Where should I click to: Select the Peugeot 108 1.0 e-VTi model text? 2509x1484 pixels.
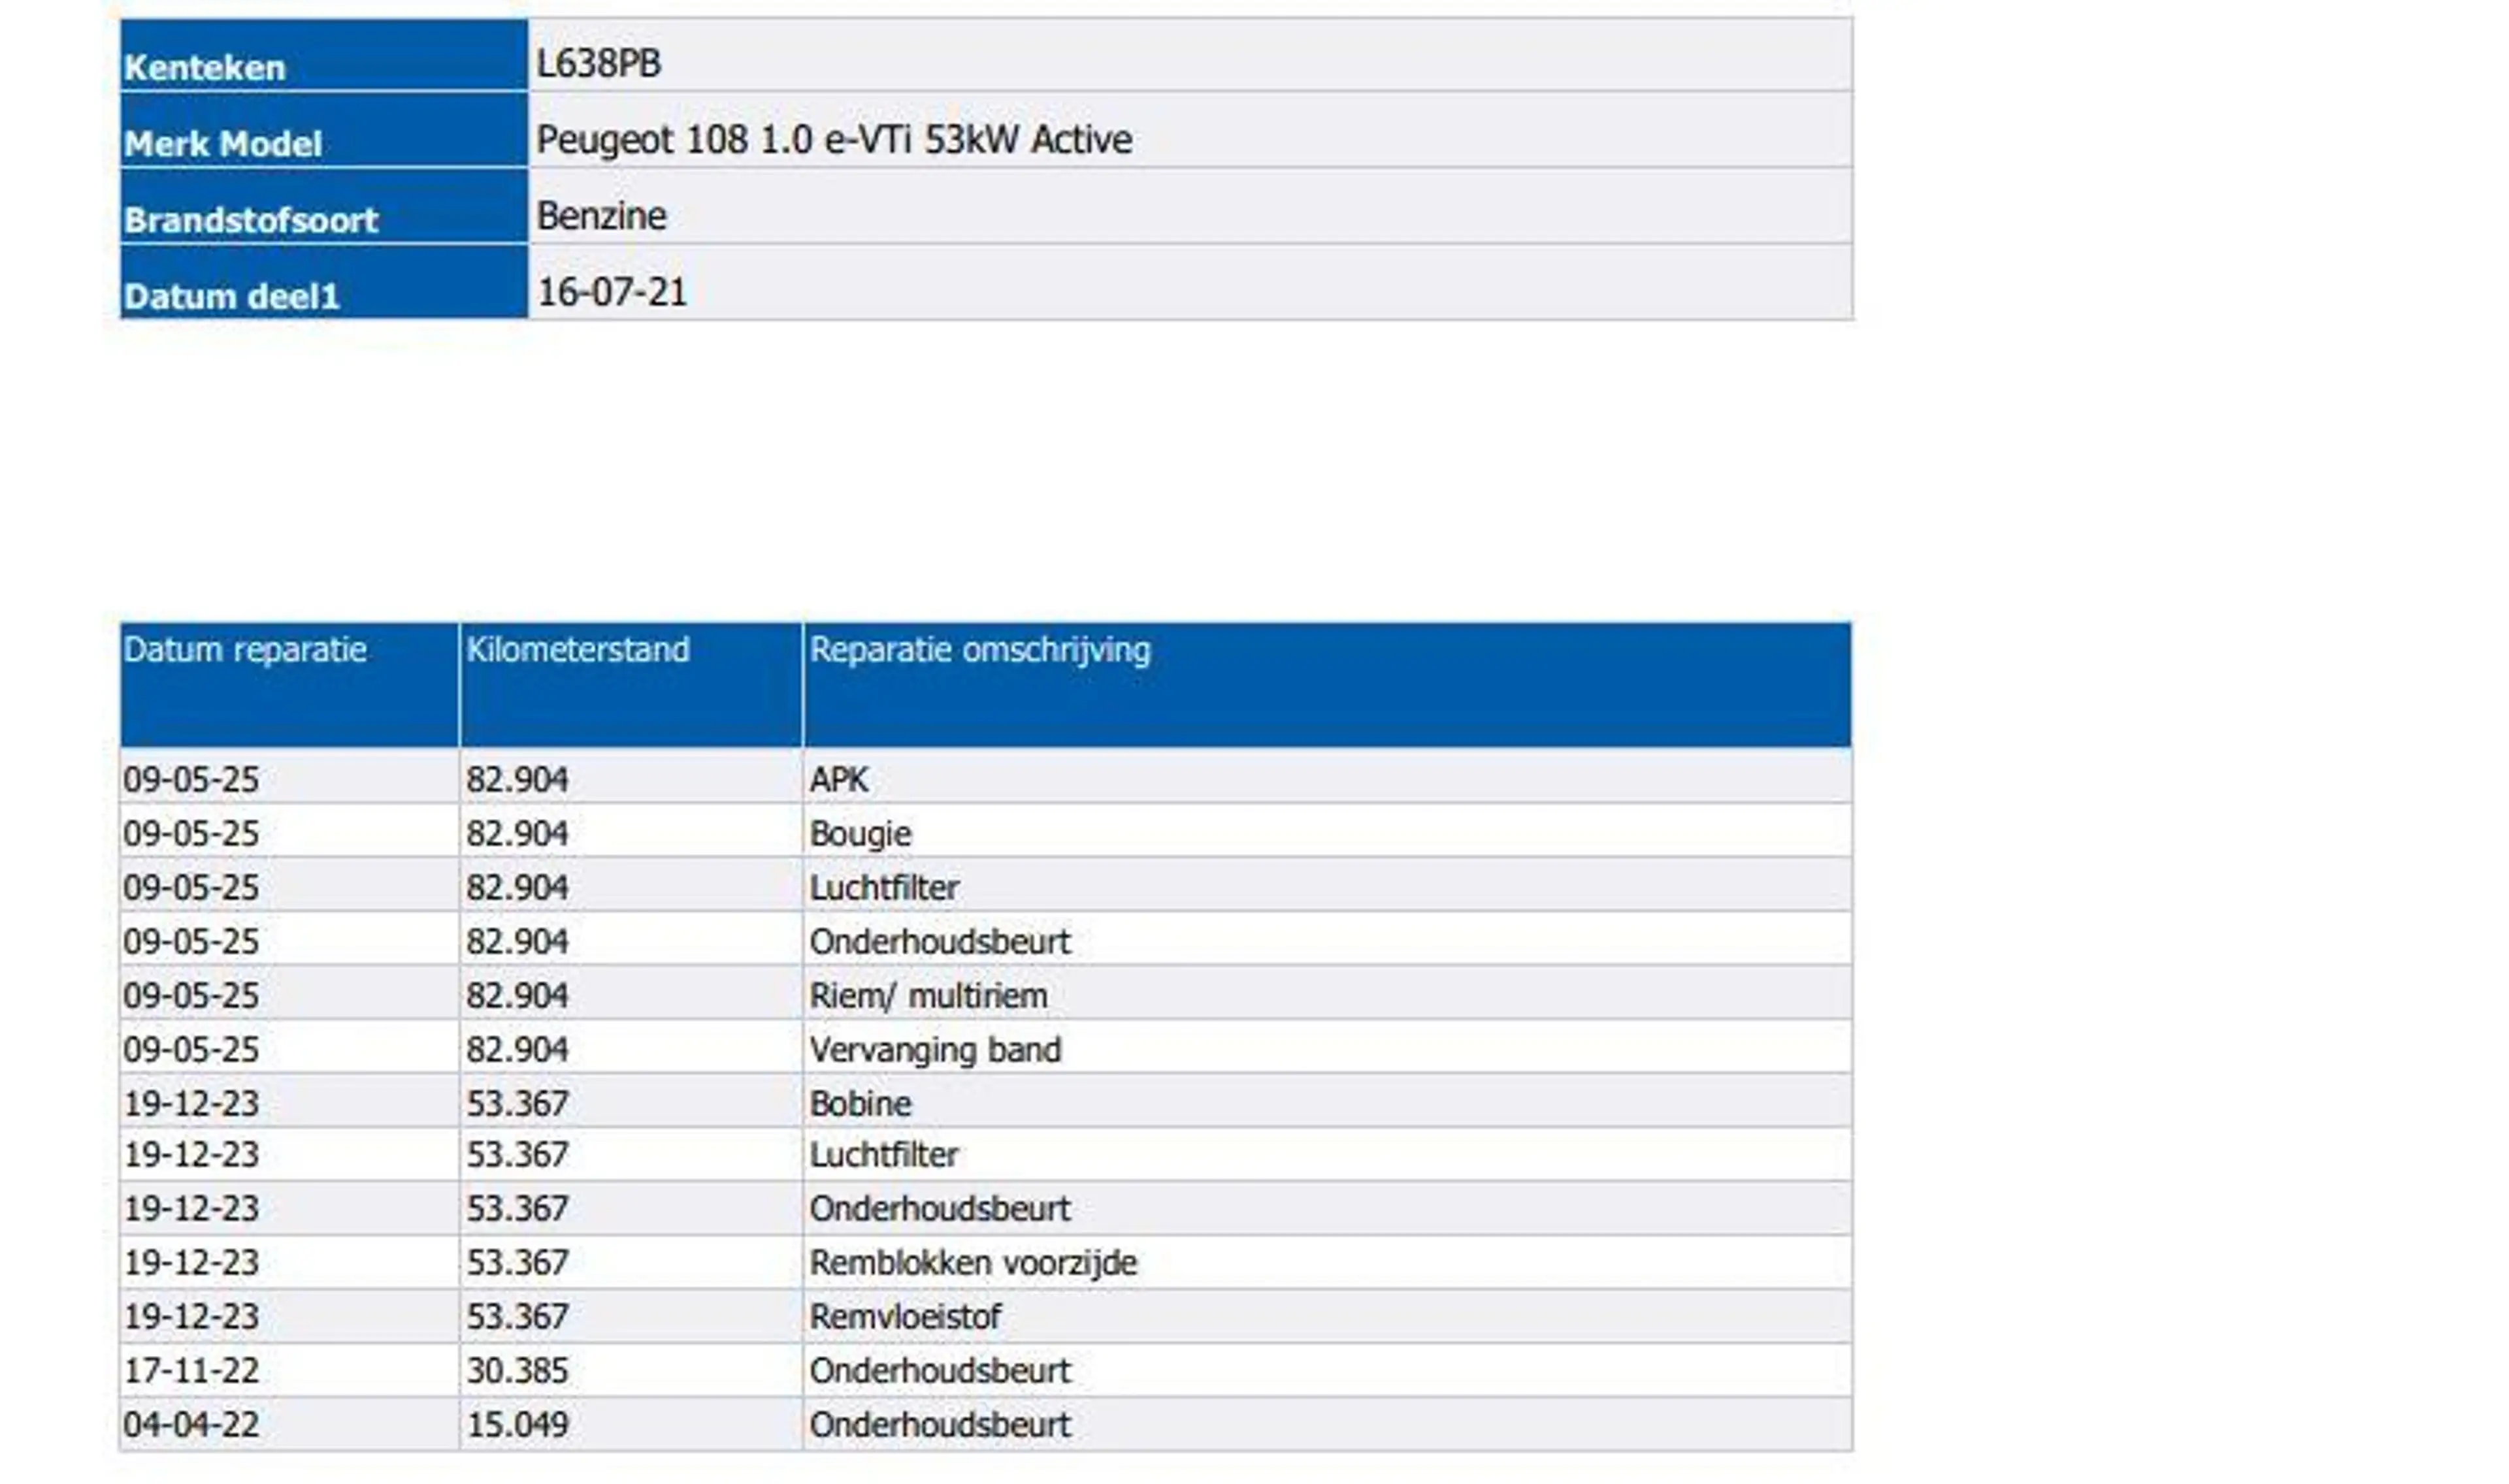click(834, 139)
